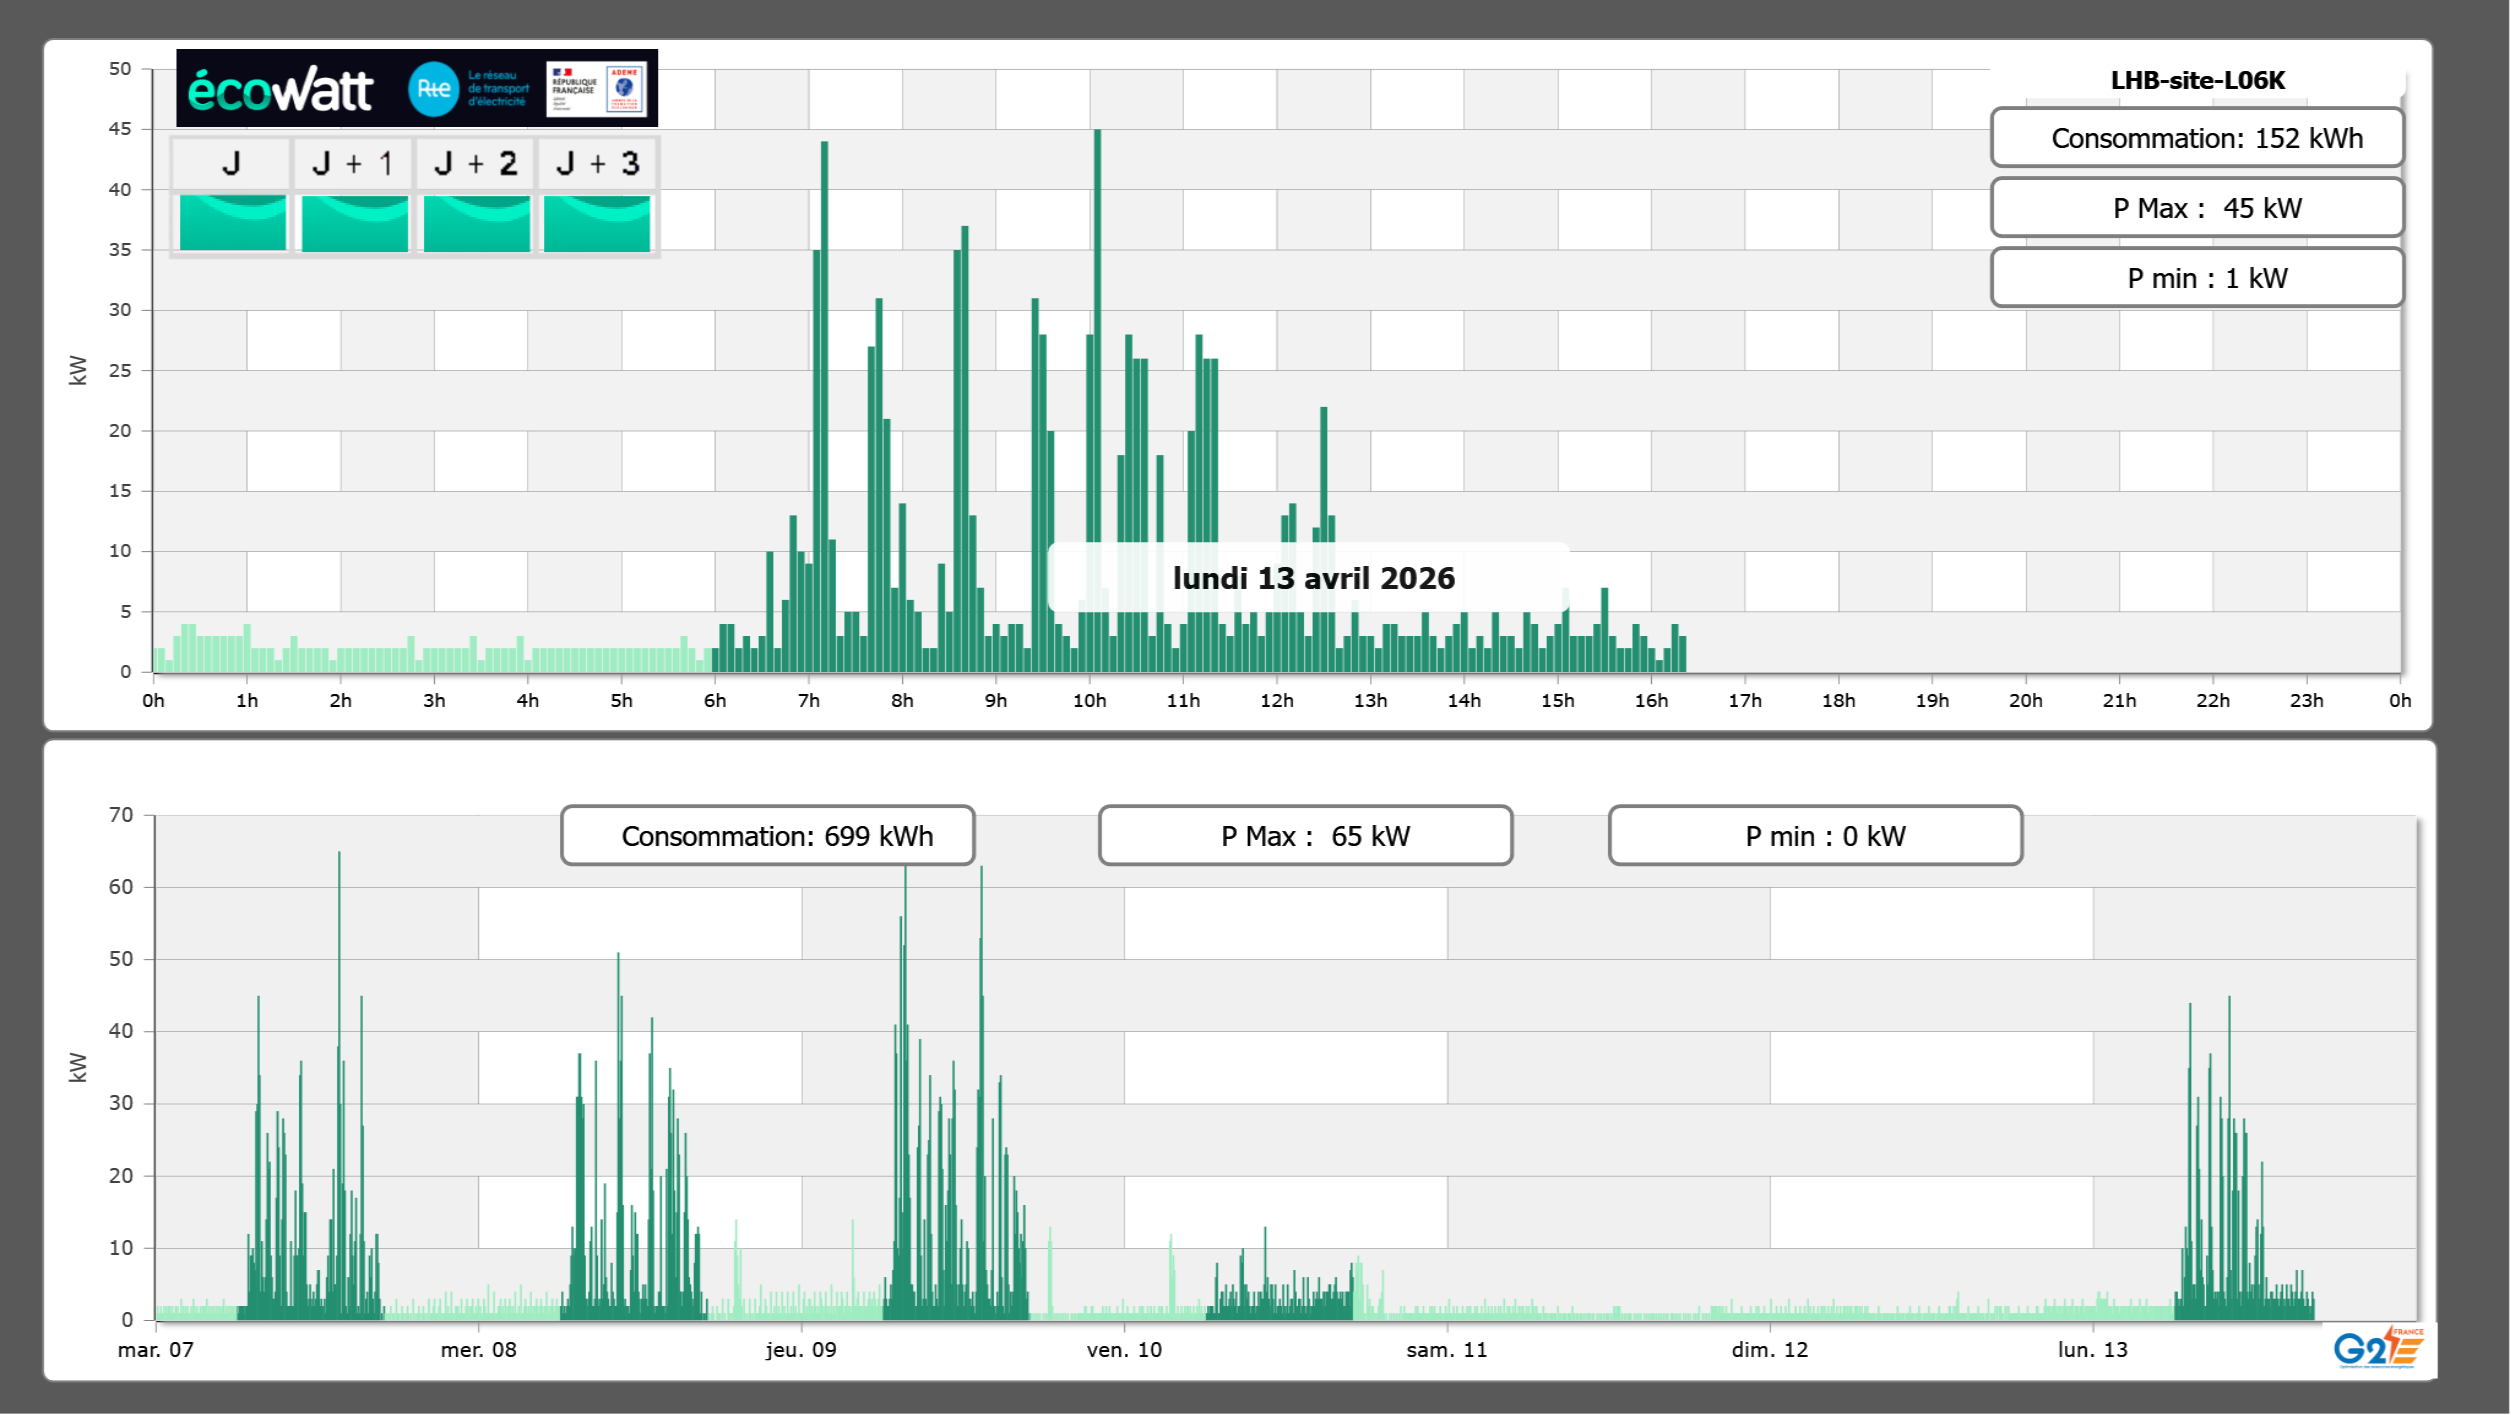Click the P Max : 45 kW box
The height and width of the screenshot is (1415, 2511).
[2196, 208]
